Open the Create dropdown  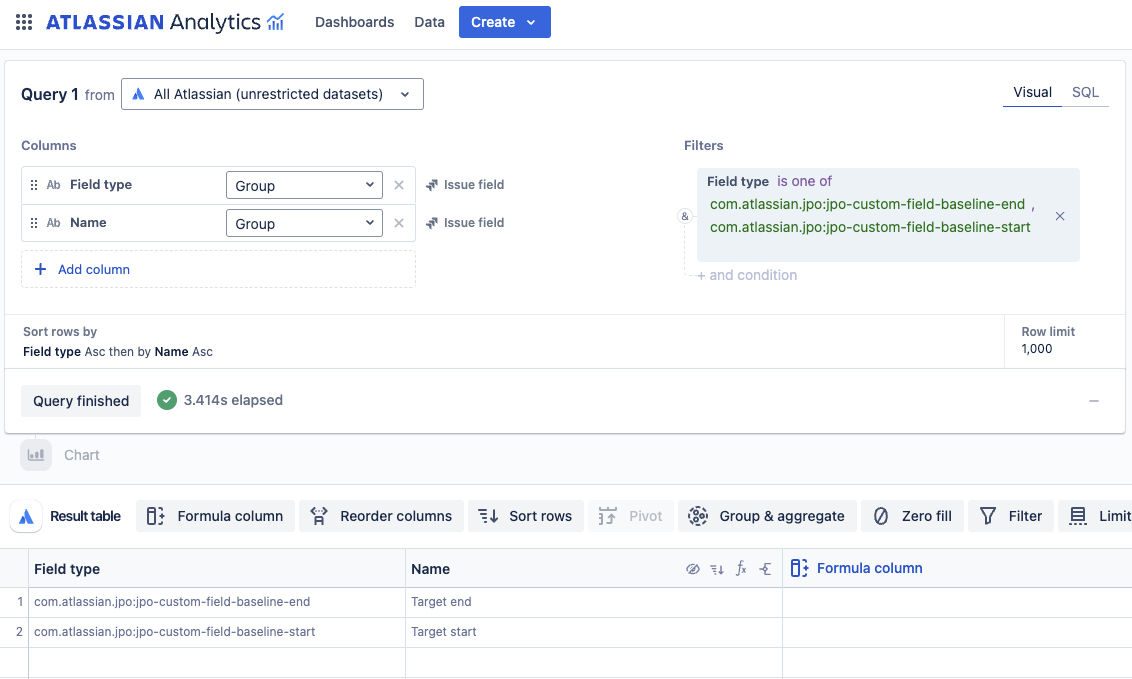coord(504,21)
